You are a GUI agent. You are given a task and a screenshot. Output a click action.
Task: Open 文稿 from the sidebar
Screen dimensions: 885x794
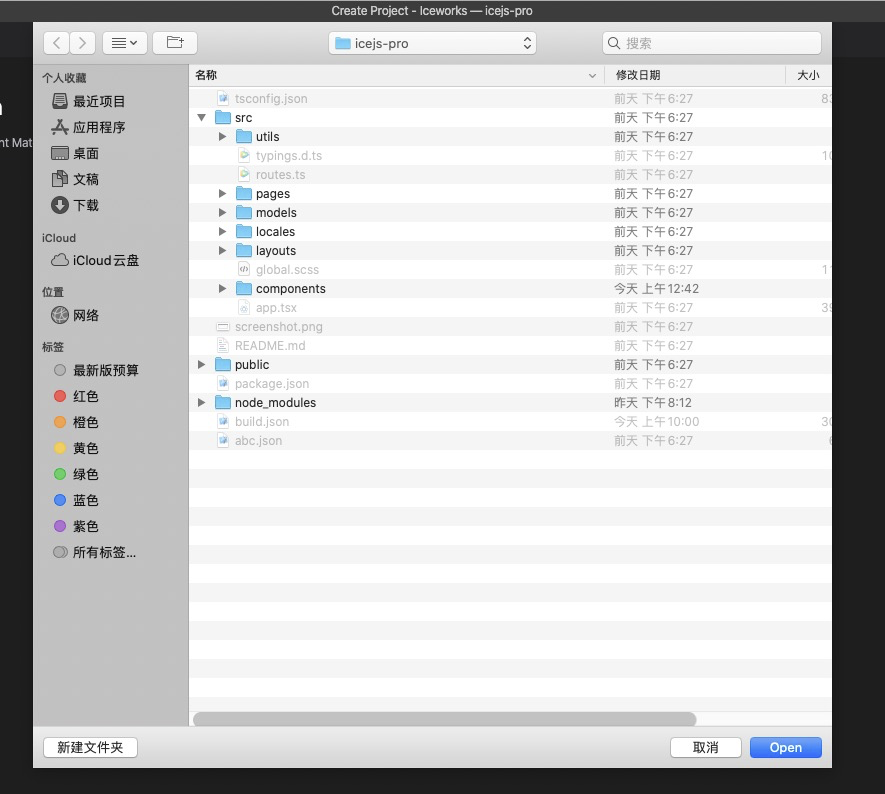(x=85, y=179)
